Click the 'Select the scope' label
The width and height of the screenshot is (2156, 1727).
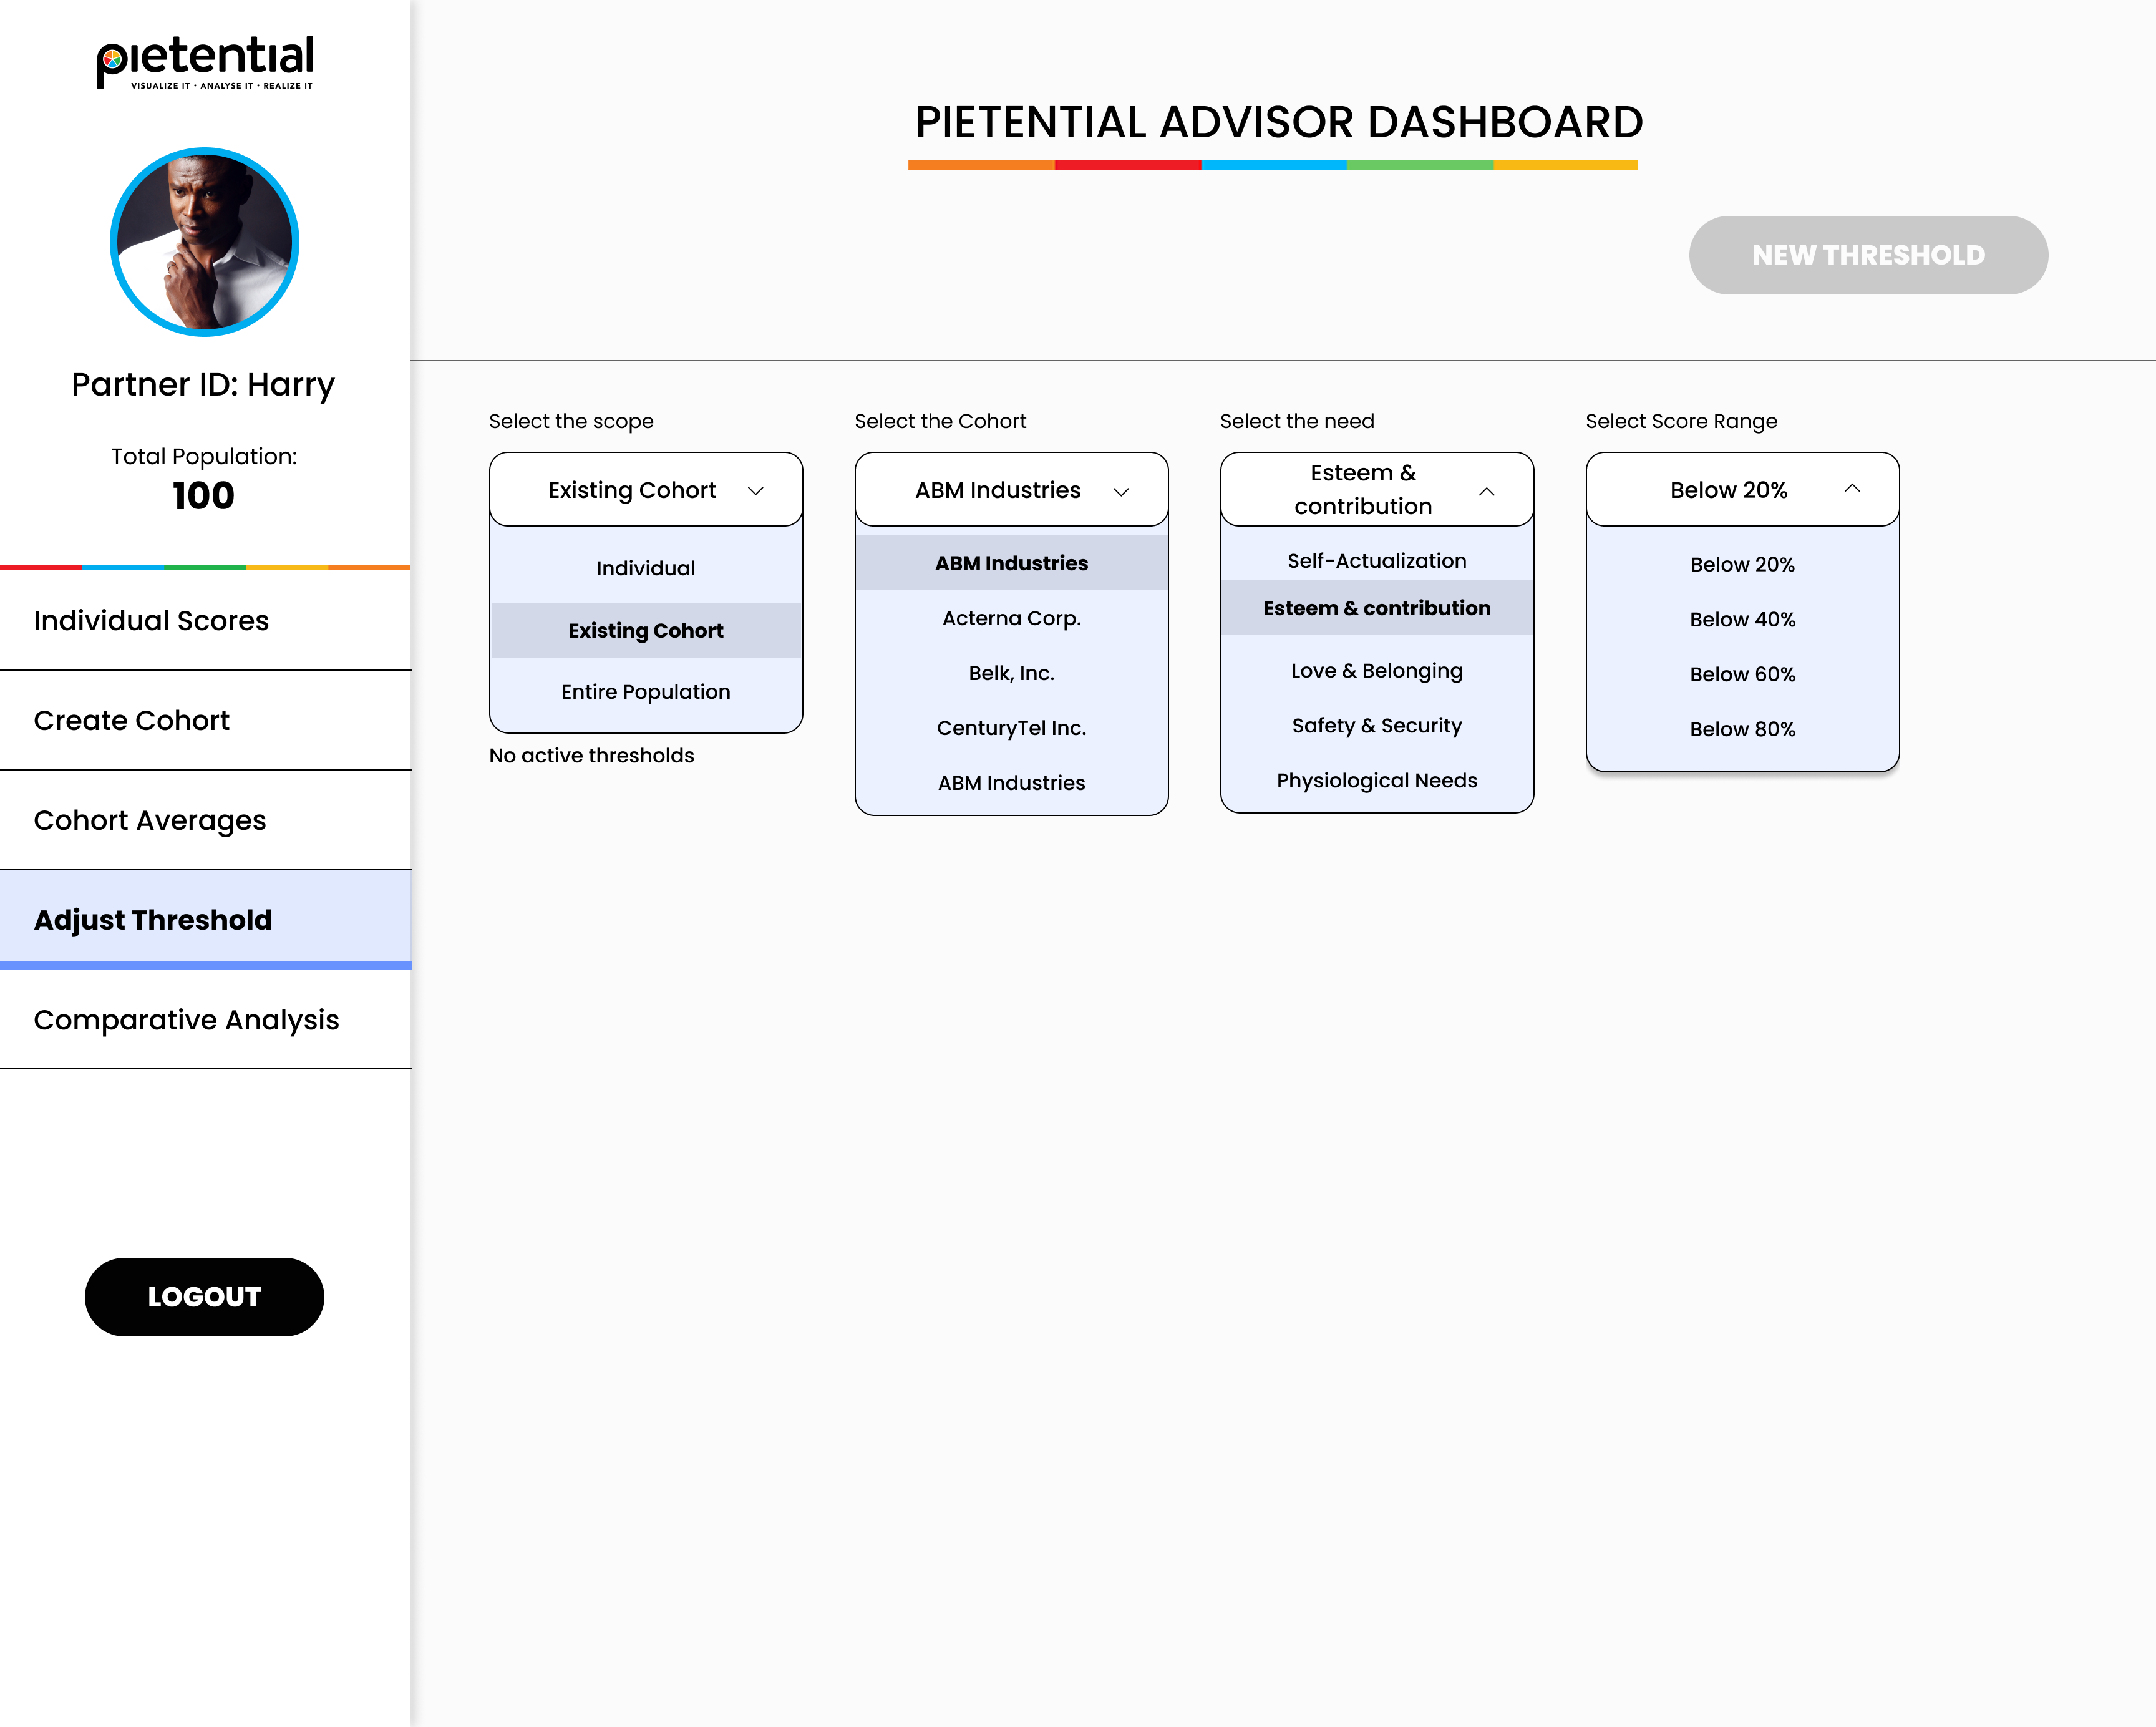tap(571, 421)
